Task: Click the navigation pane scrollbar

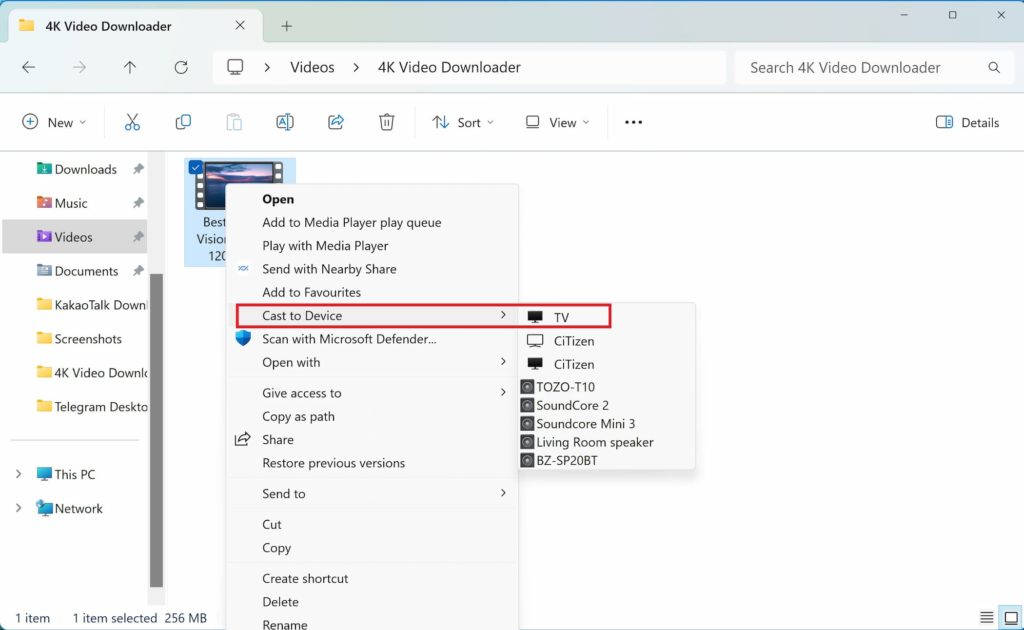Action: [x=156, y=431]
